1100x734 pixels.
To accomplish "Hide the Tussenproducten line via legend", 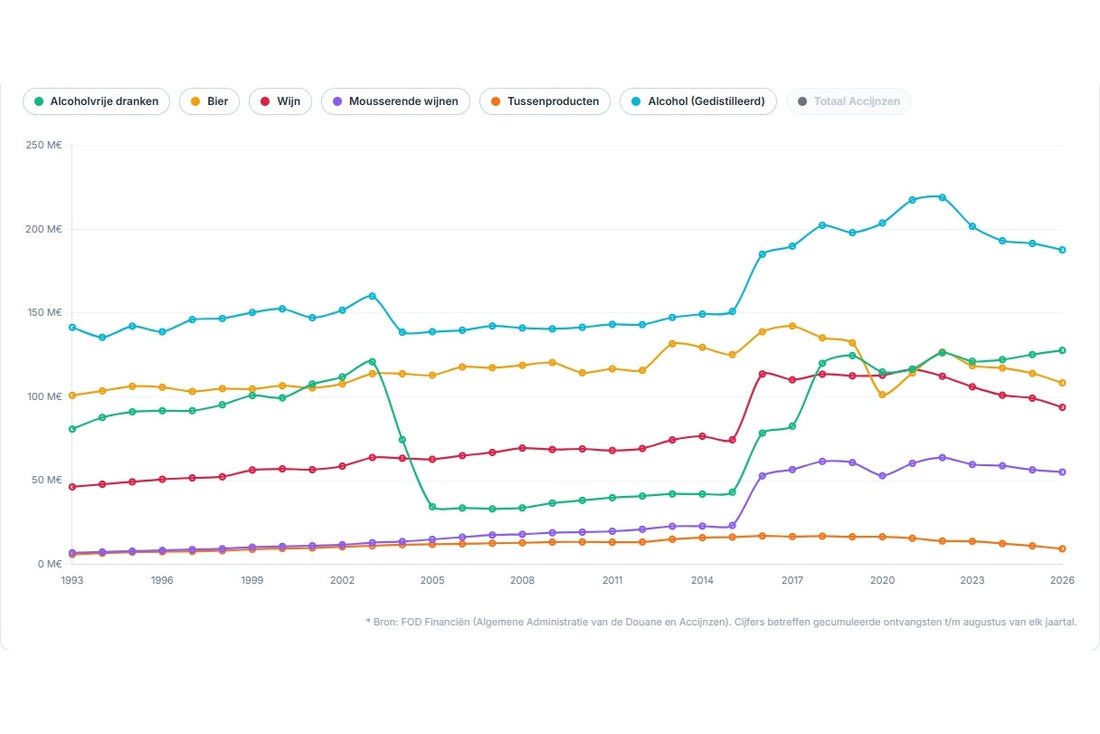I will 545,101.
